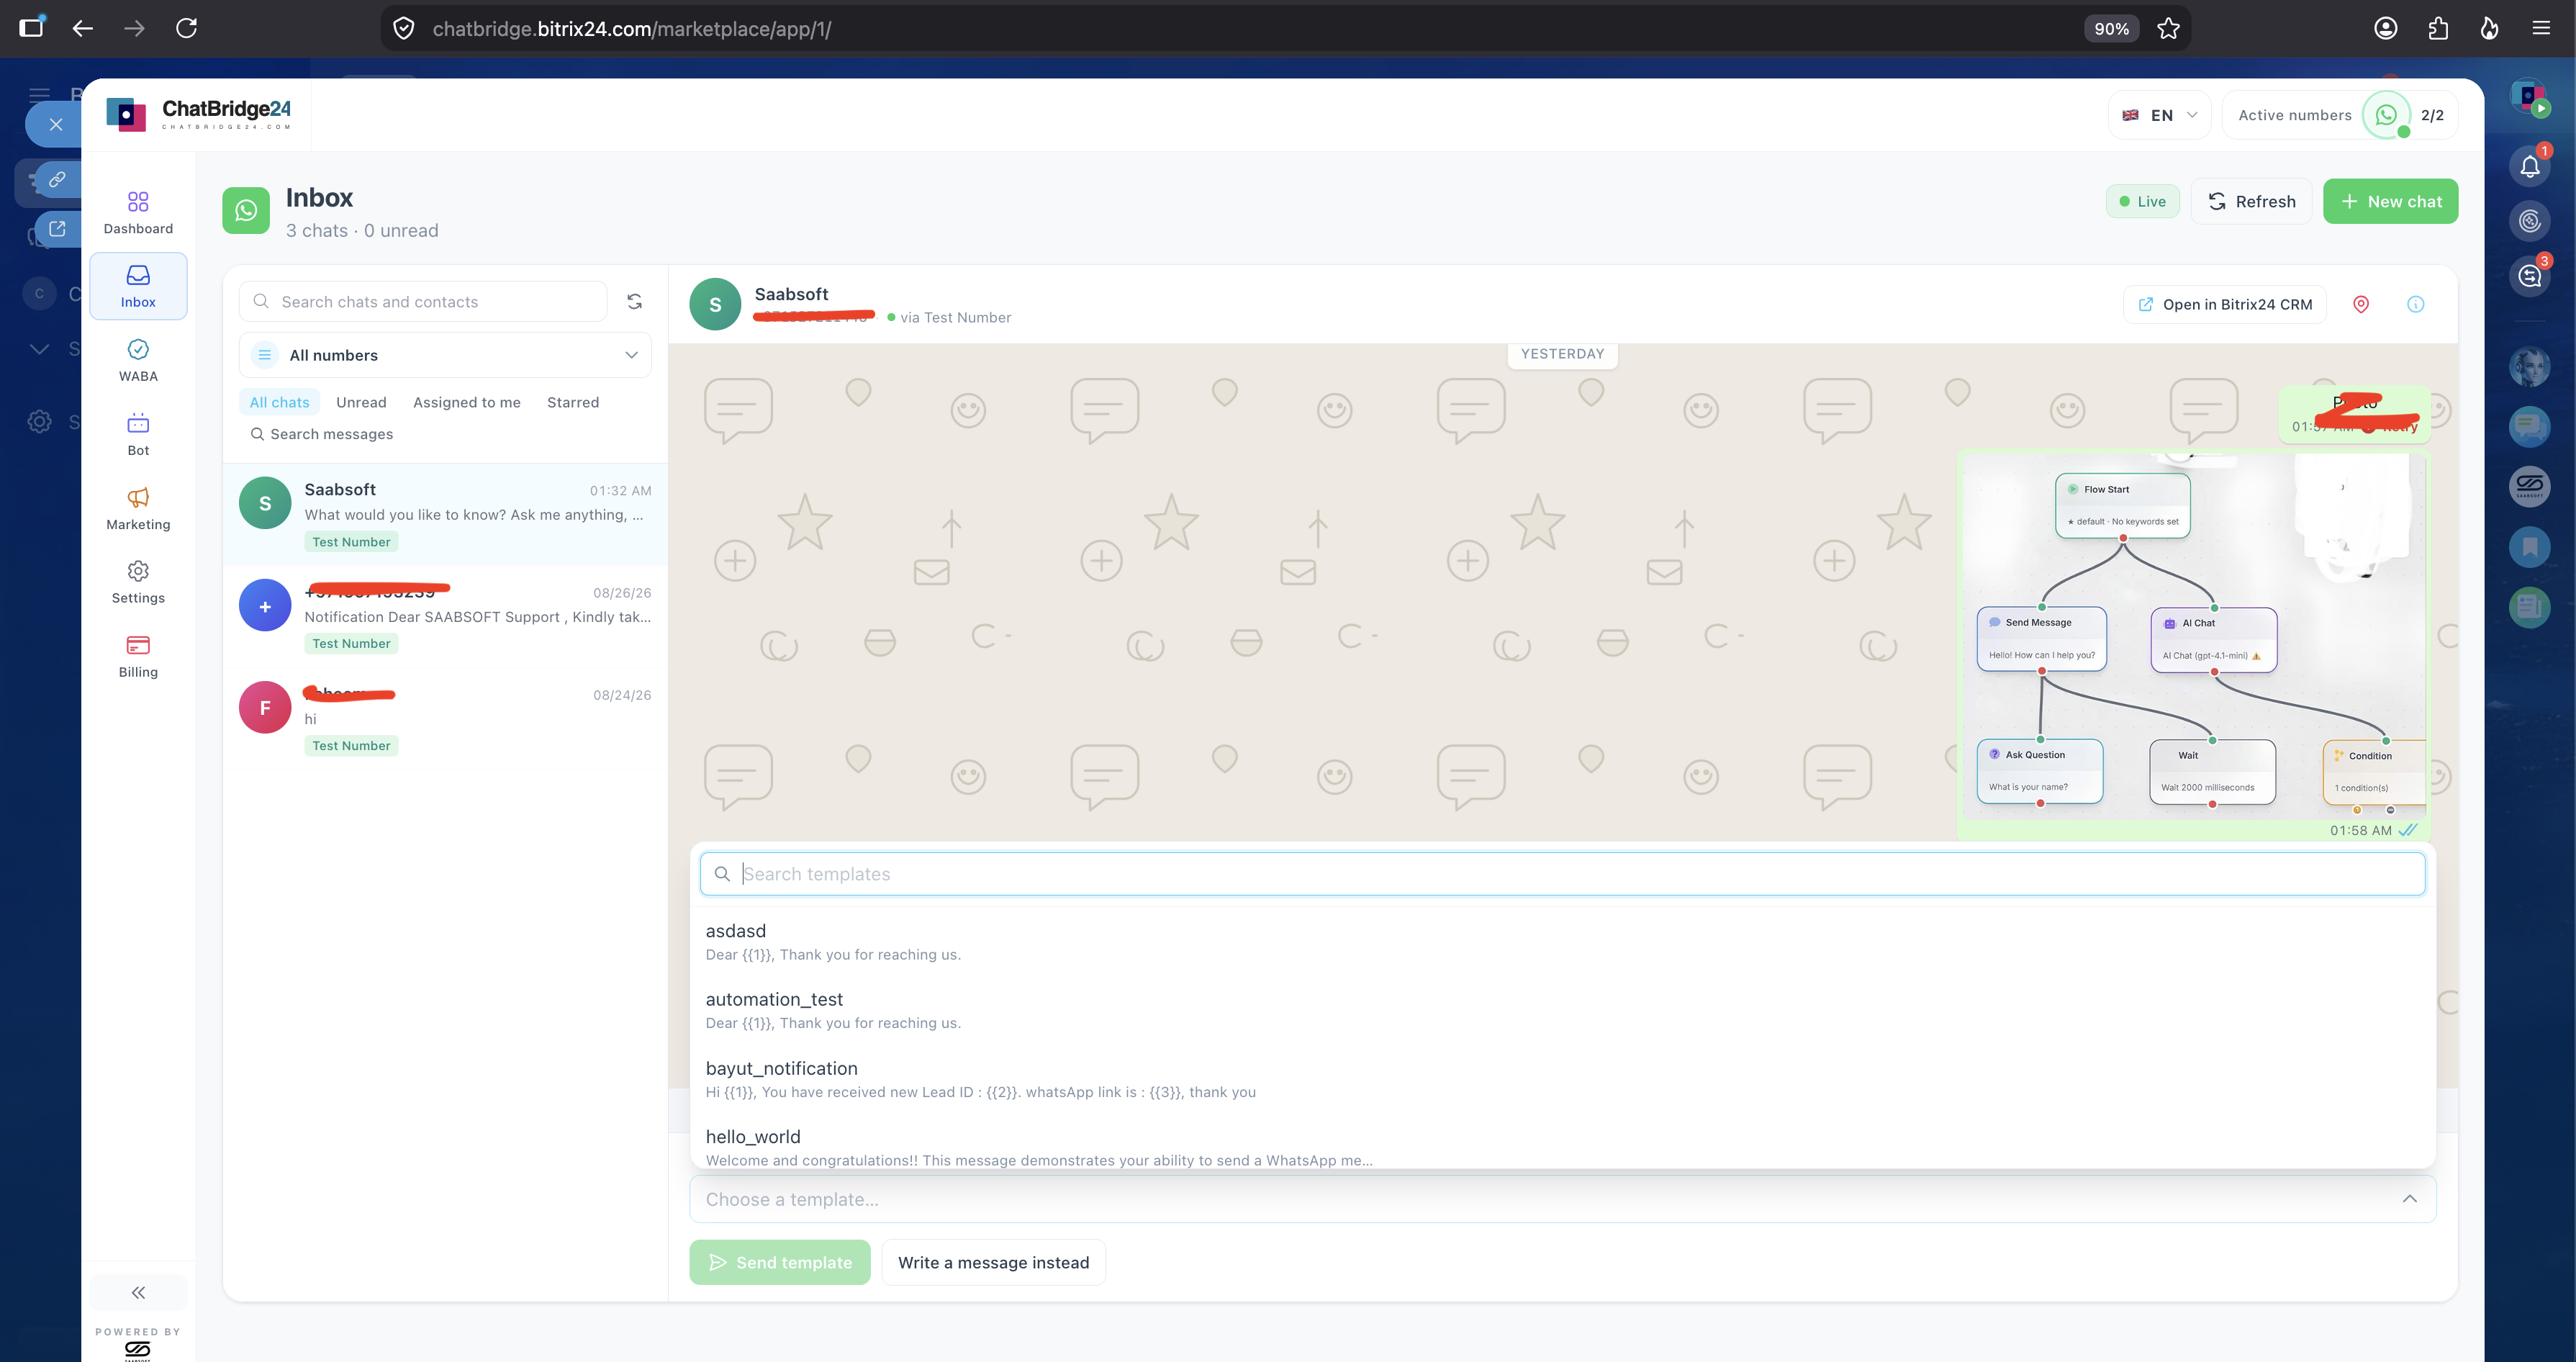This screenshot has height=1362, width=2576.
Task: Open the Billing card icon
Action: coord(138,645)
